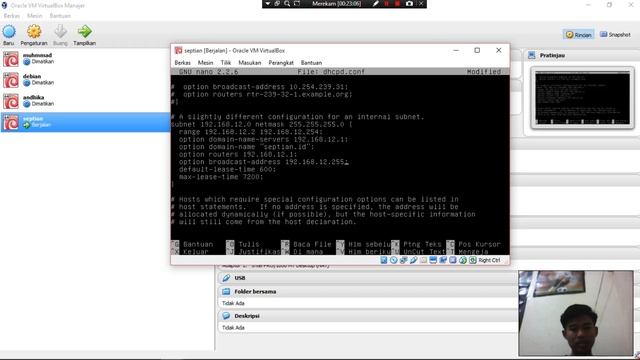Screen dimensions: 640x360
Task: Stop the screen recording
Action: (397, 4)
